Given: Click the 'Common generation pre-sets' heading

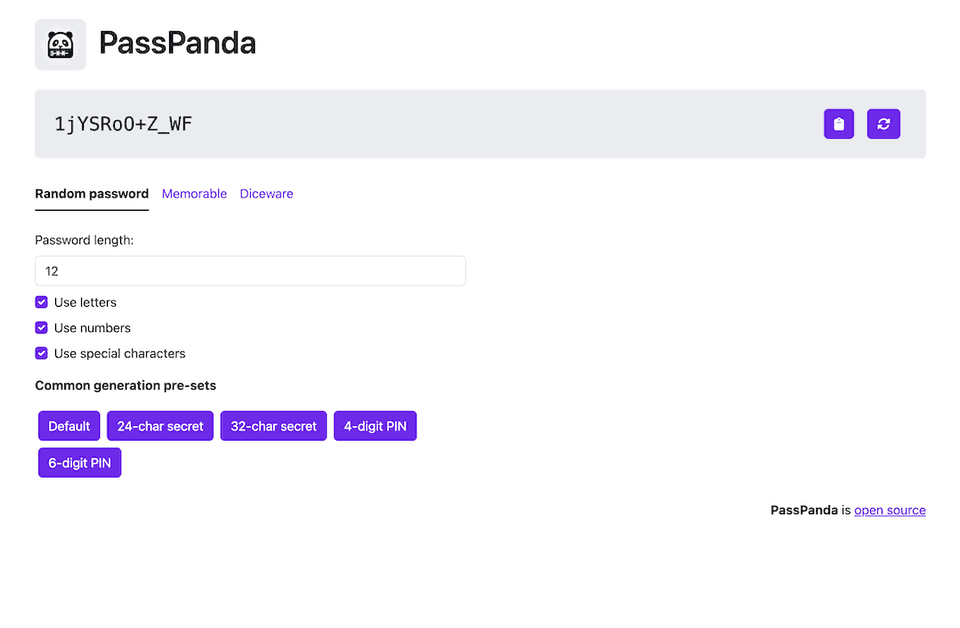Looking at the screenshot, I should coord(125,385).
